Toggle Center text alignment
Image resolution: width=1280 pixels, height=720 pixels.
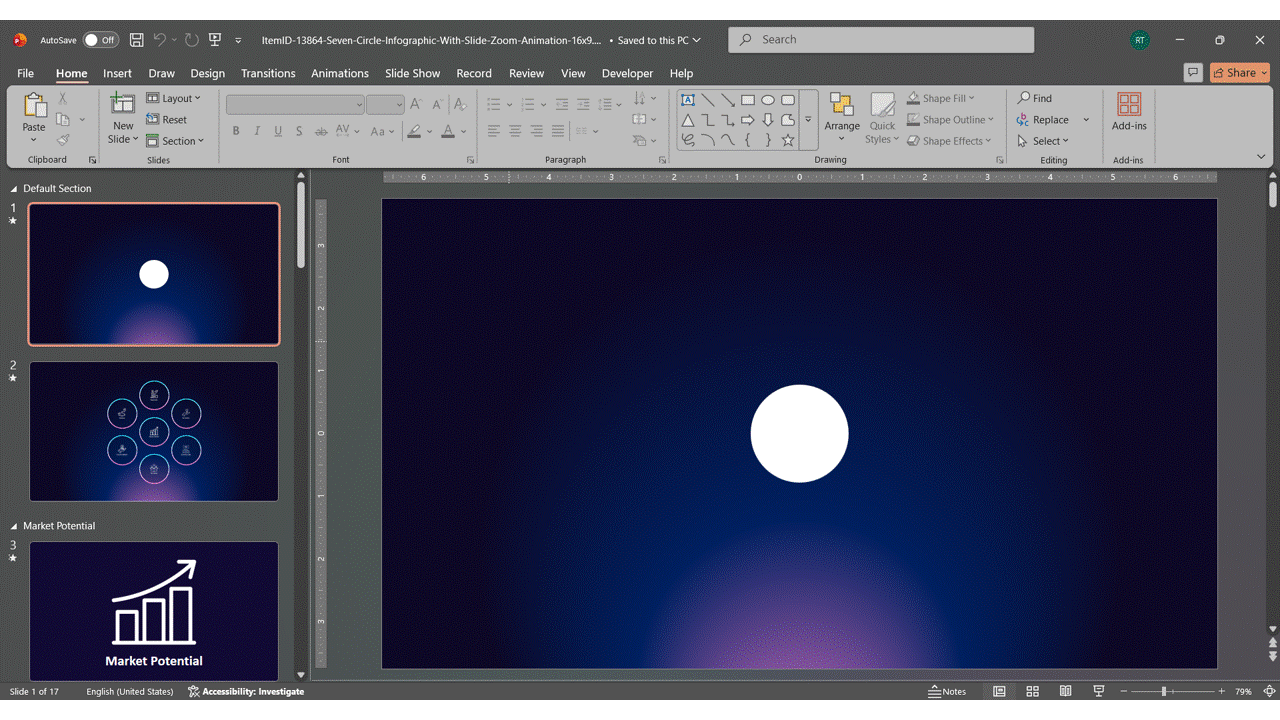[x=515, y=131]
